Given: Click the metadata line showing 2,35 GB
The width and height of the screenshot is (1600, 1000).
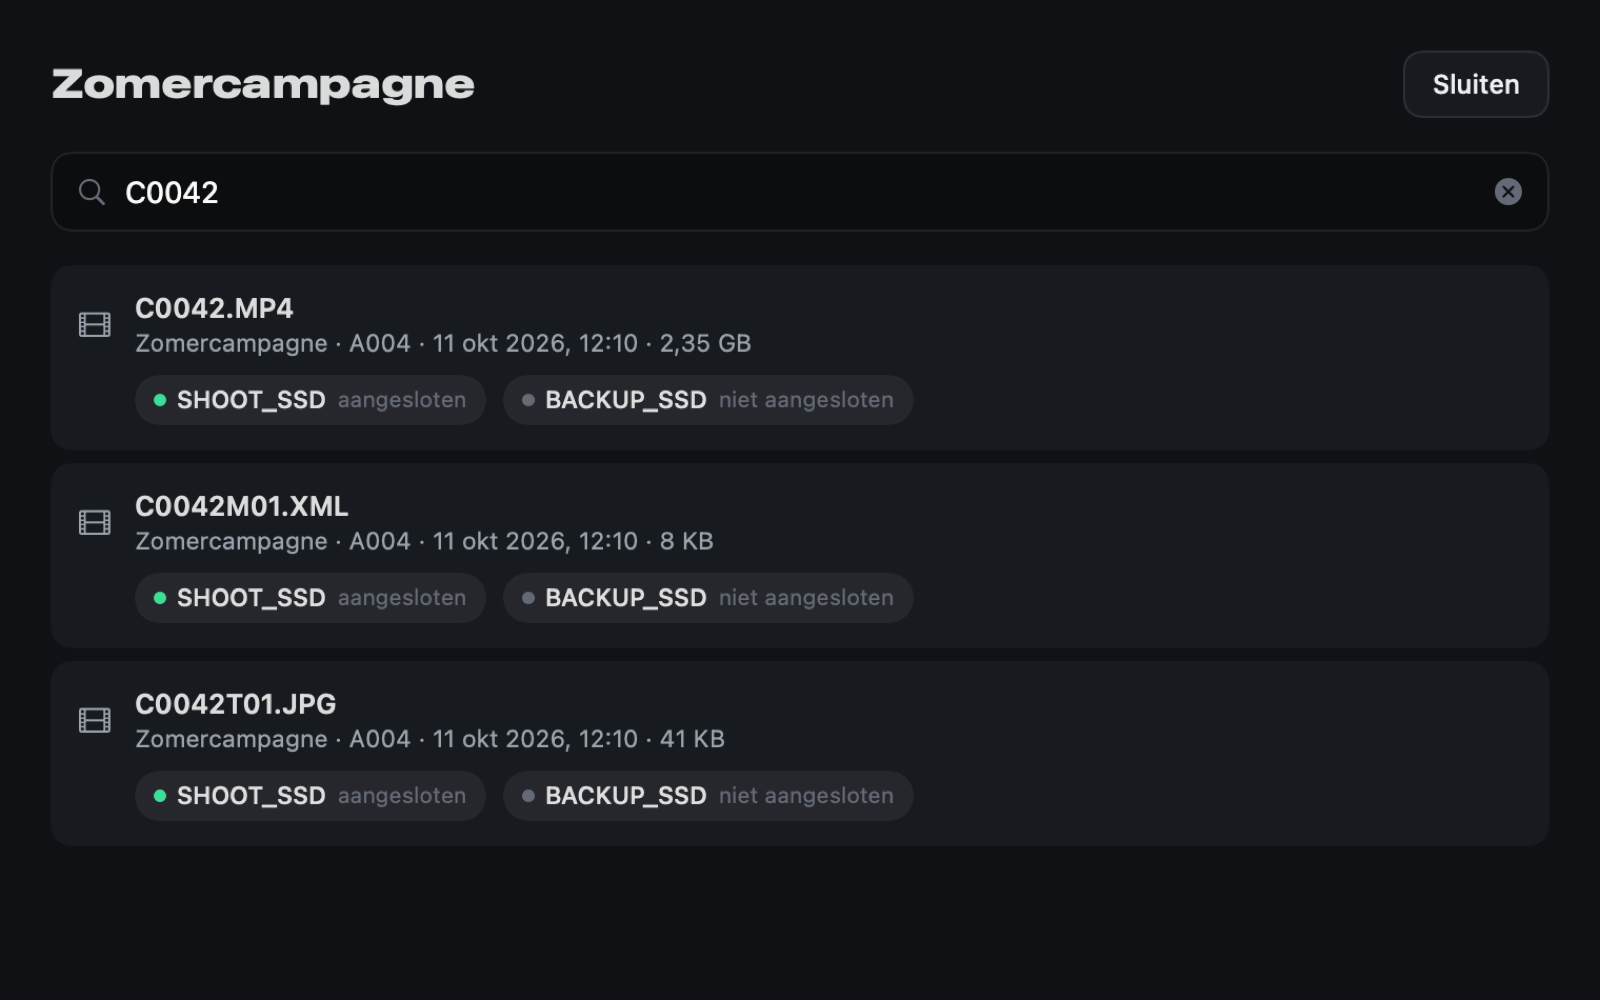Looking at the screenshot, I should coord(443,344).
